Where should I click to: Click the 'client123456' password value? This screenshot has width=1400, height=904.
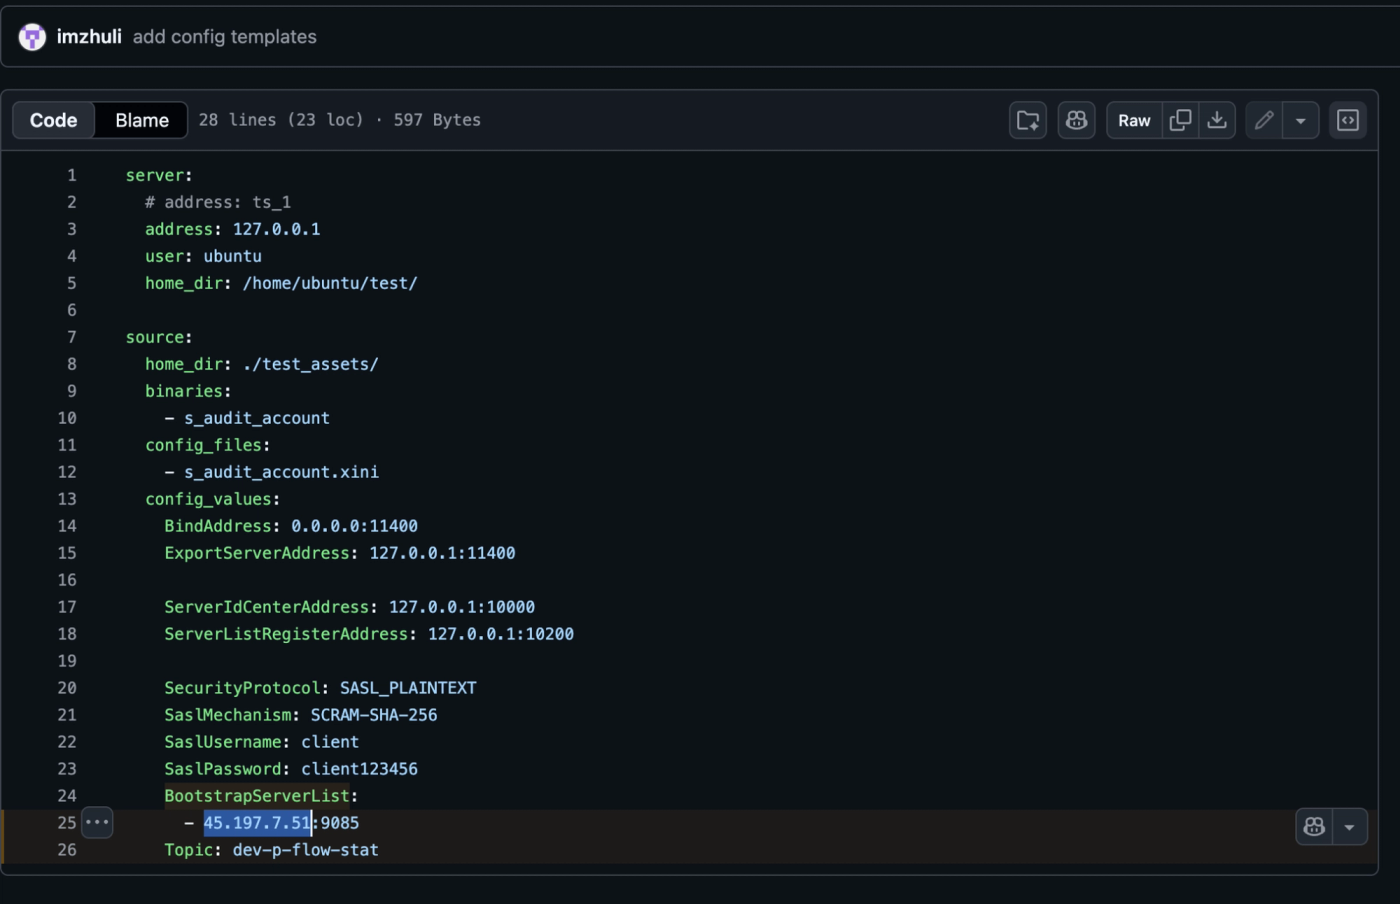pos(360,769)
